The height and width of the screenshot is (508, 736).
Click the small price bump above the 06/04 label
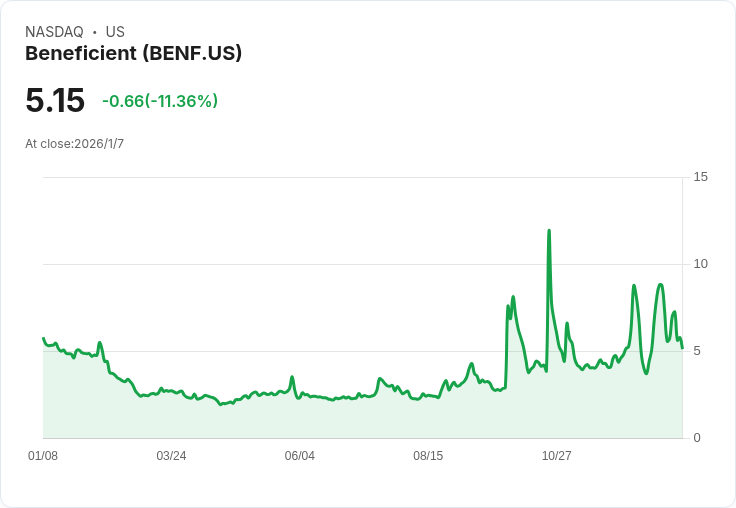[x=292, y=378]
